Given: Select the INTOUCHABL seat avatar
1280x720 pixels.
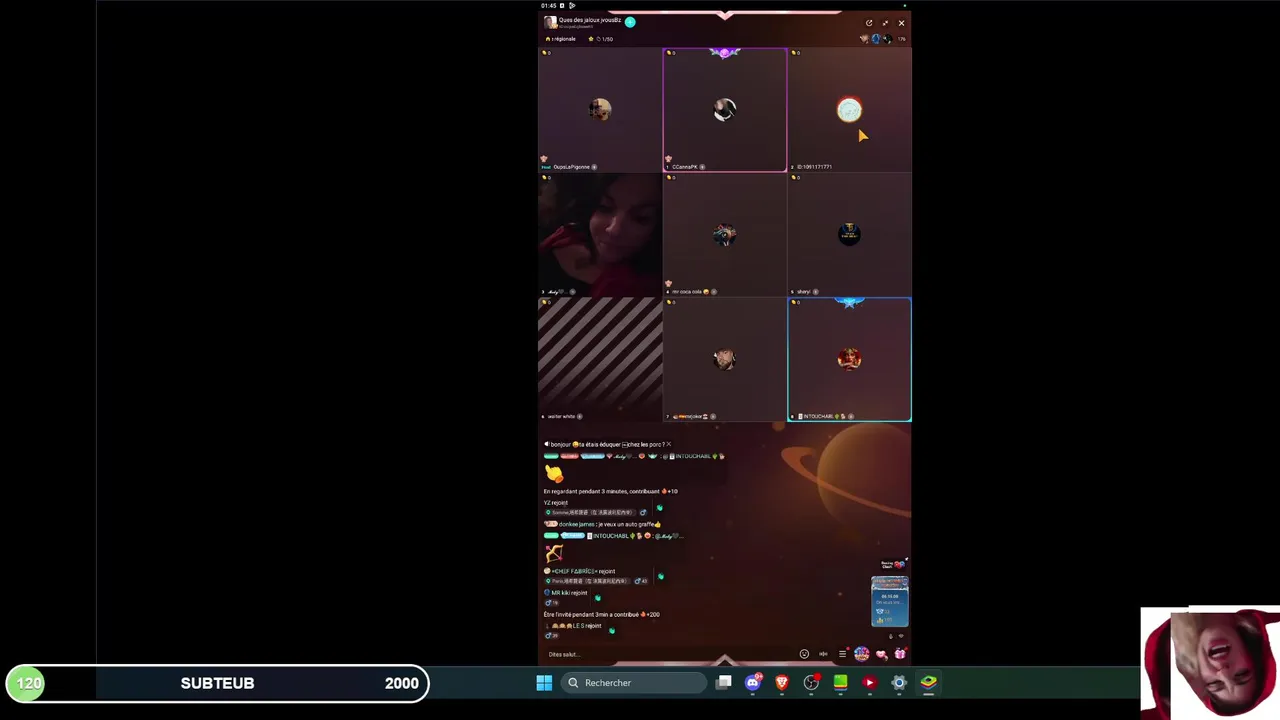Looking at the screenshot, I should [x=849, y=359].
